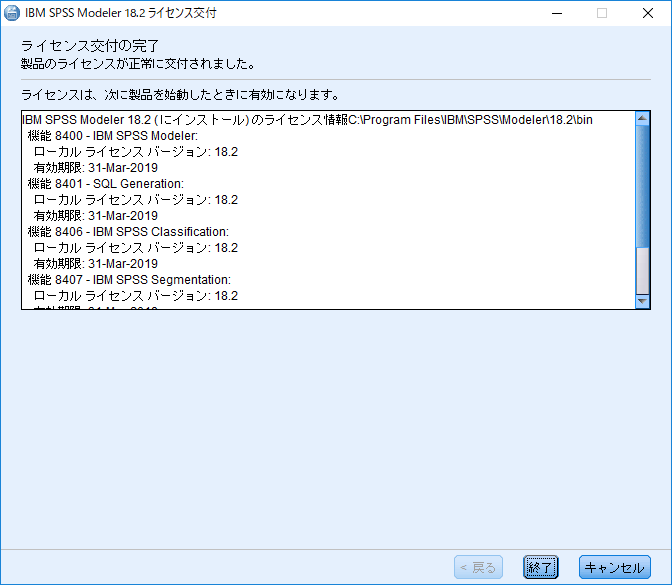Click ローカル ライセンス バージョン under Segmentation
The width and height of the screenshot is (672, 585).
coord(135,296)
